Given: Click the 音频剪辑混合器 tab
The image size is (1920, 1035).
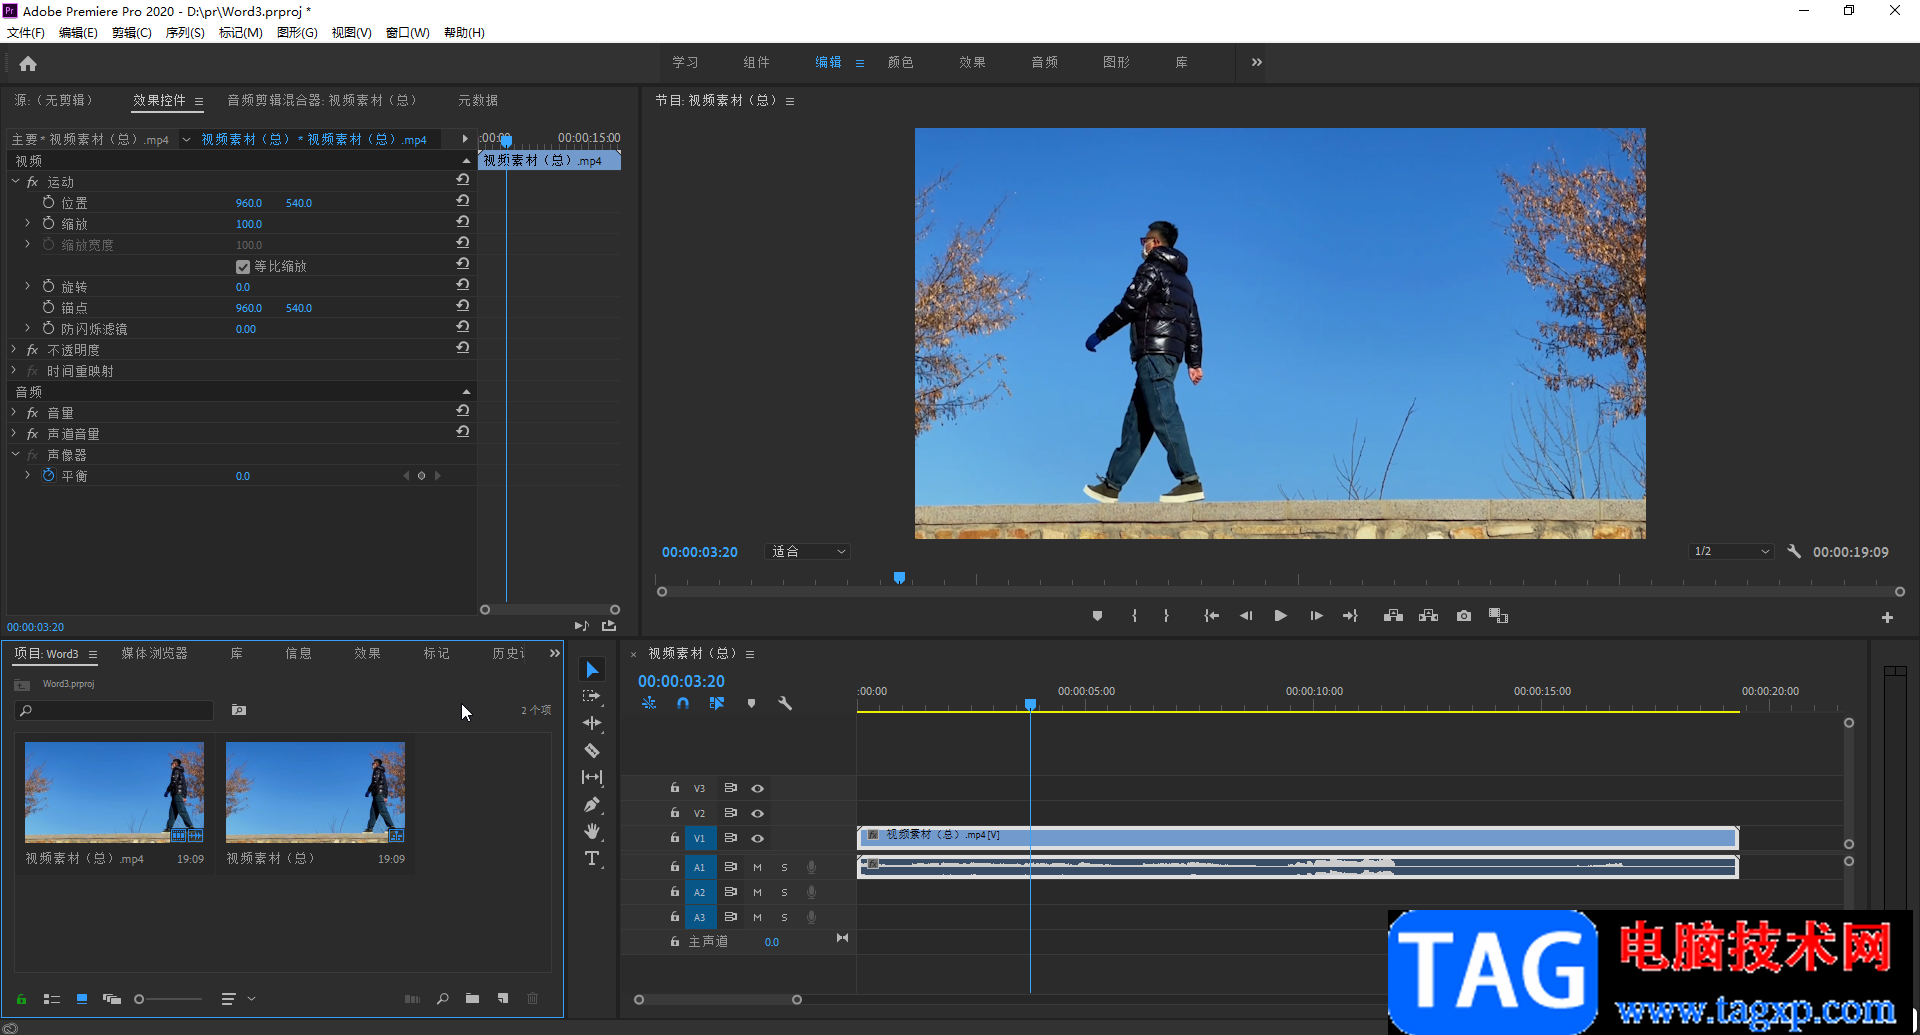Looking at the screenshot, I should (x=321, y=100).
